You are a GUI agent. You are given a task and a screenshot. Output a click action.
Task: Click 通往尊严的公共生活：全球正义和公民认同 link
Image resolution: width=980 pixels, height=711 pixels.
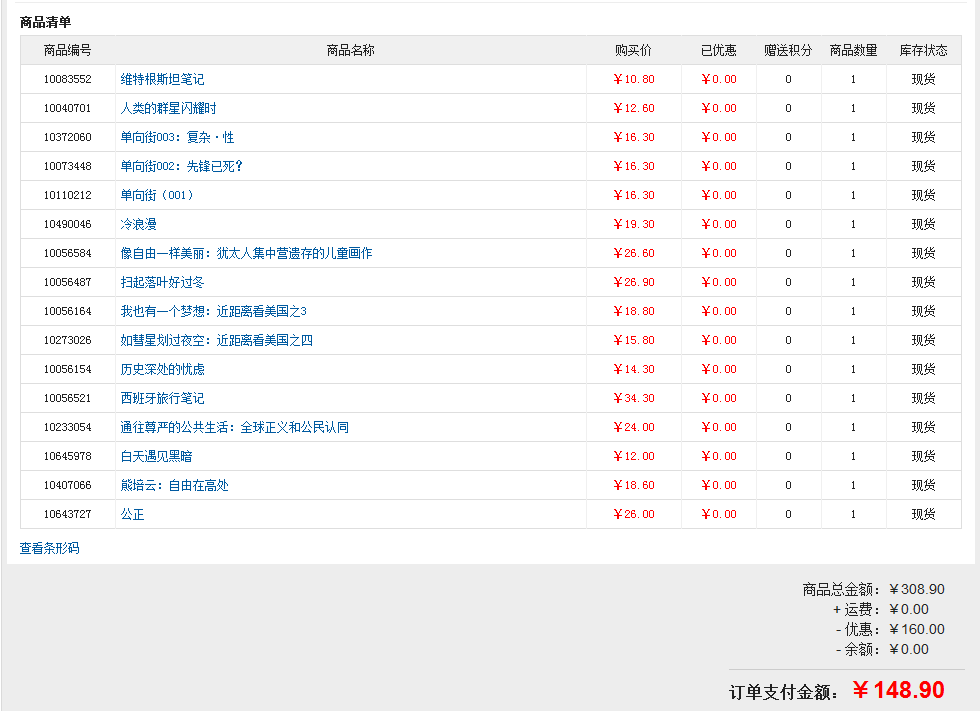click(x=234, y=427)
